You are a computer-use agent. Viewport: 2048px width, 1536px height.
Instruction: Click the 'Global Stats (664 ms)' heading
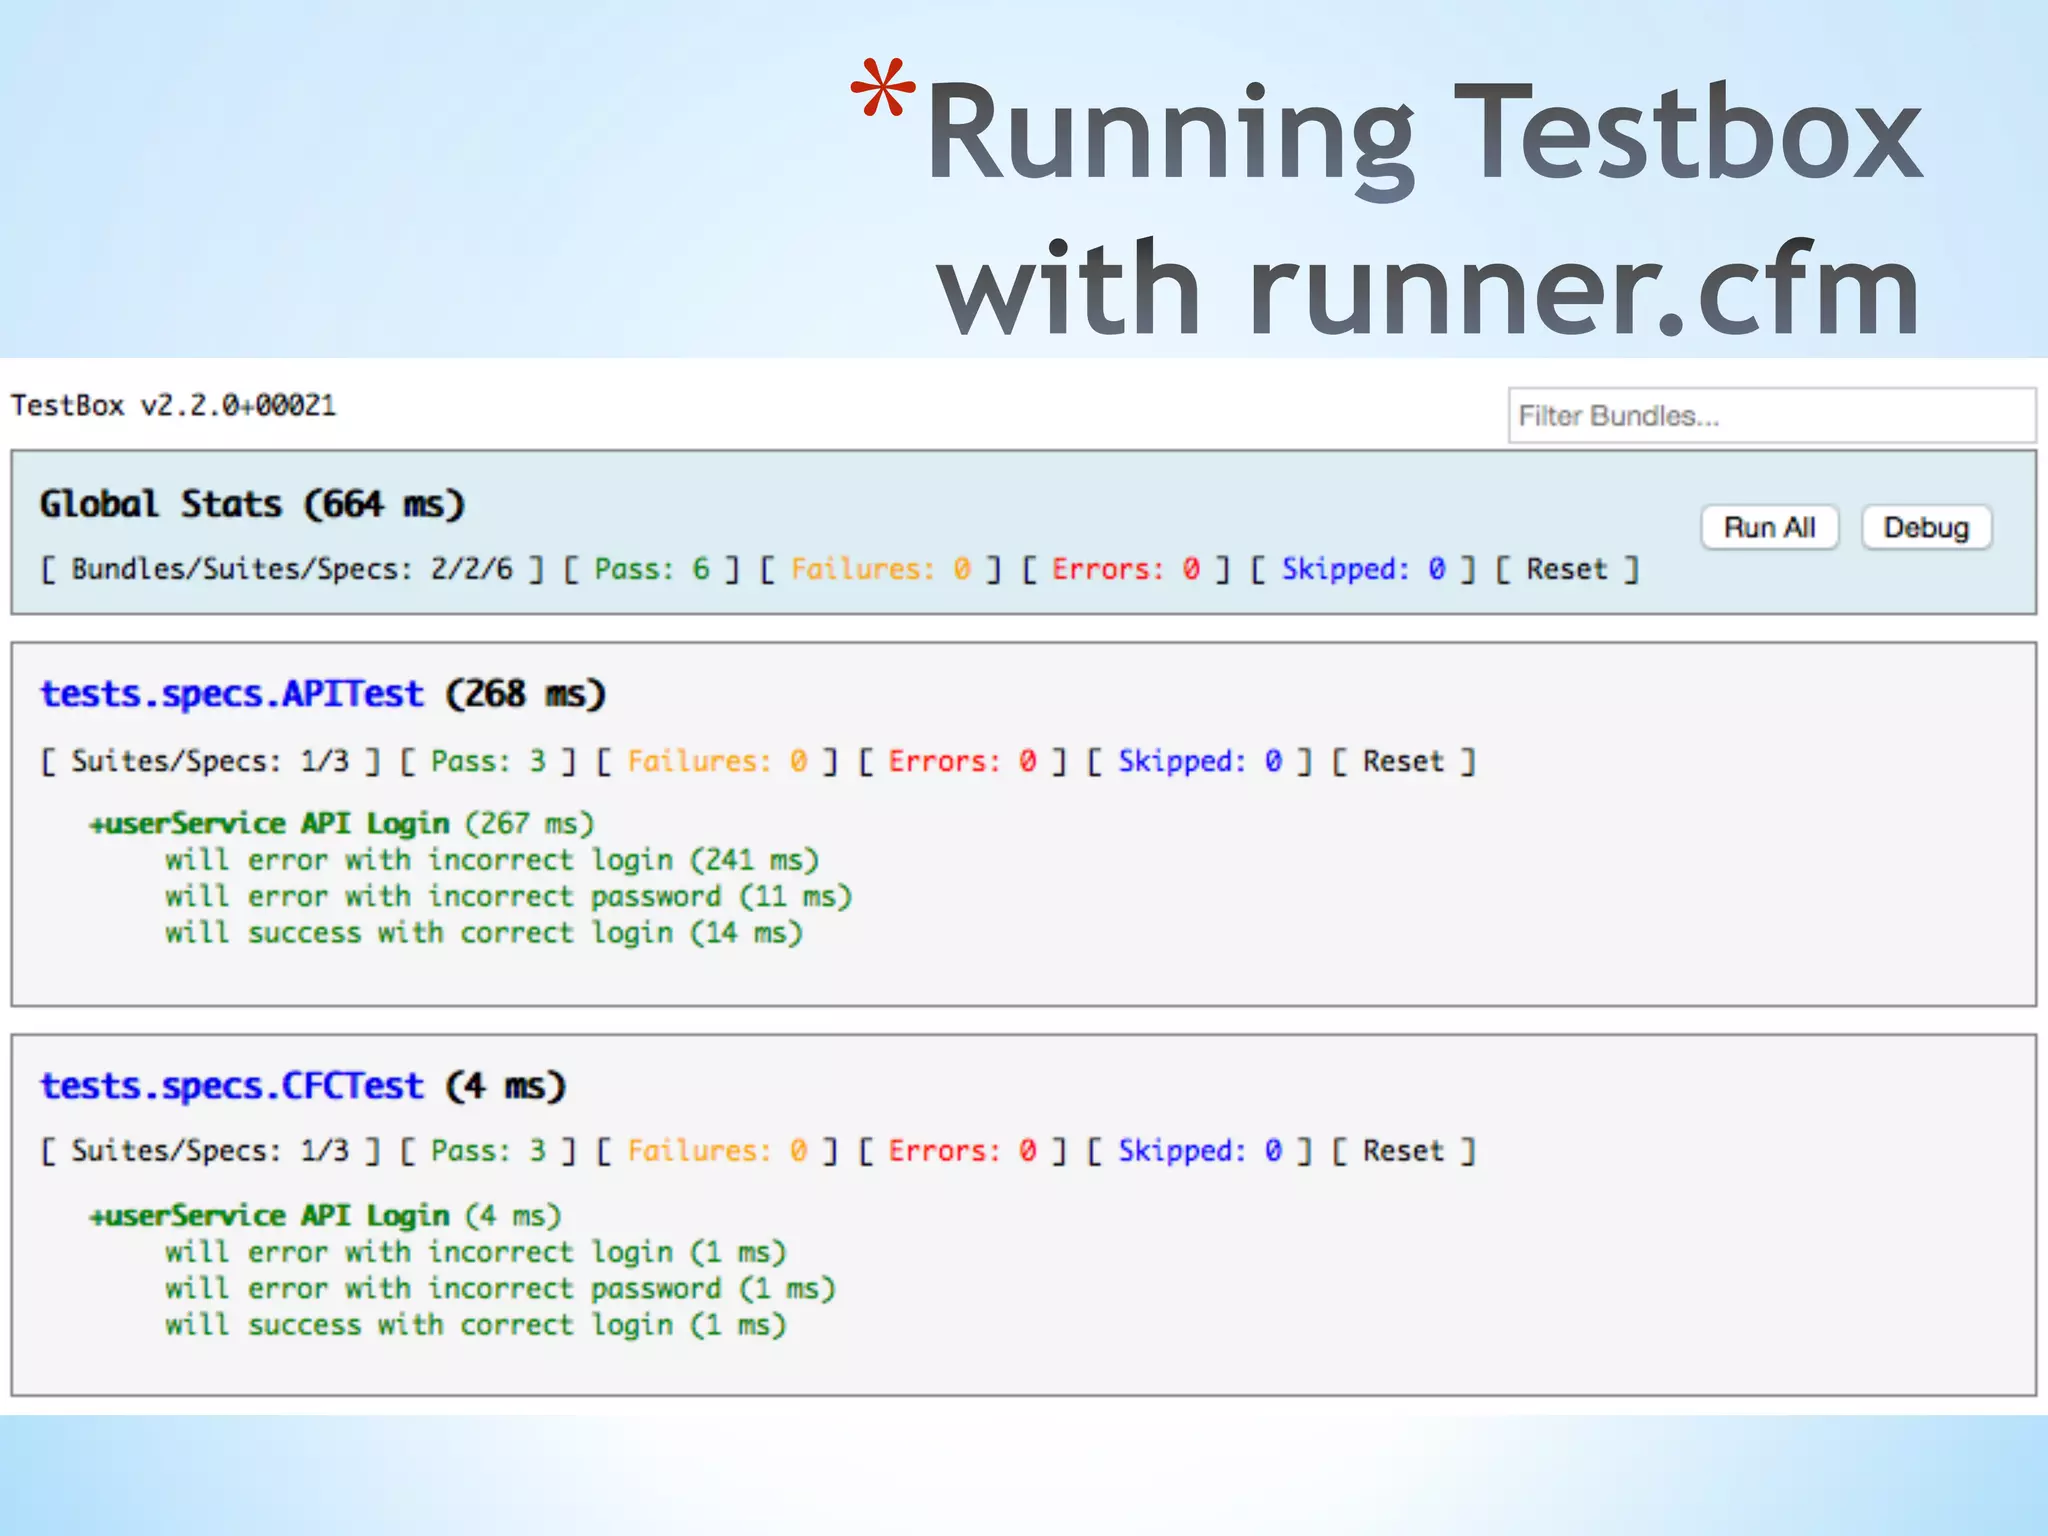(x=252, y=504)
